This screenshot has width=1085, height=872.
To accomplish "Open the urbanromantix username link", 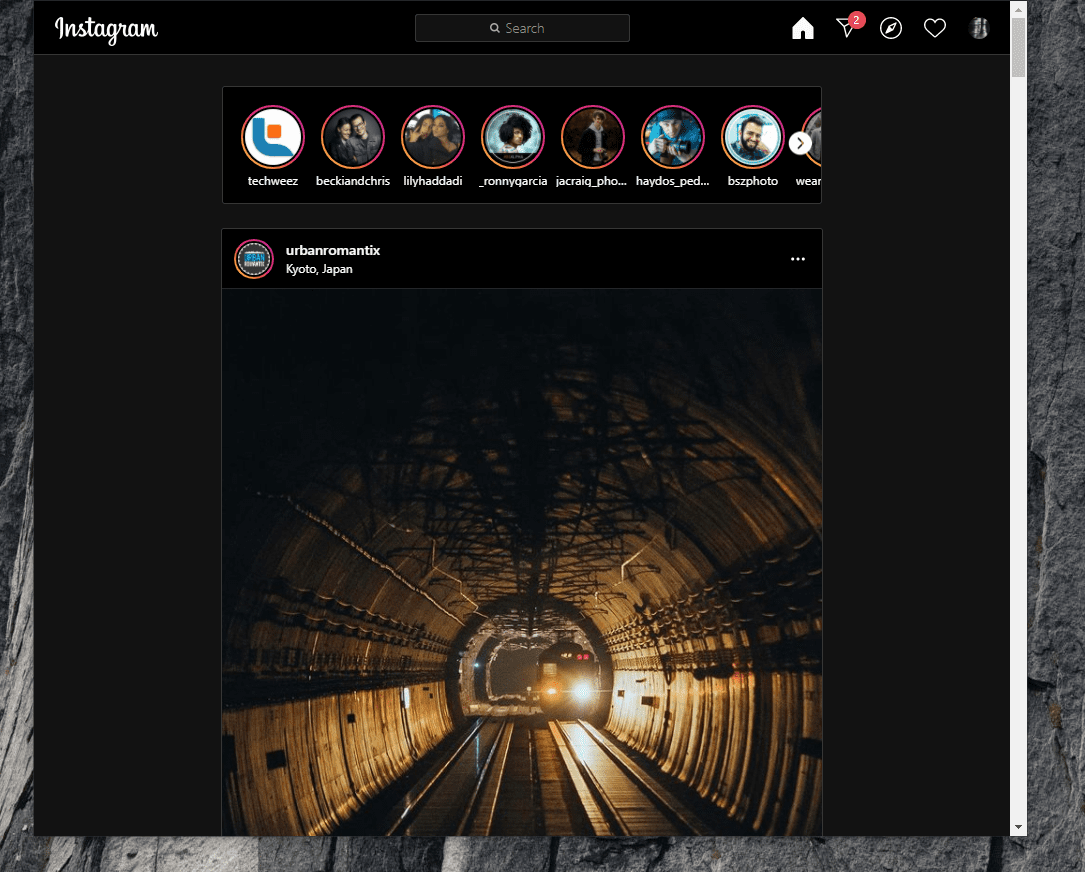I will click(332, 249).
